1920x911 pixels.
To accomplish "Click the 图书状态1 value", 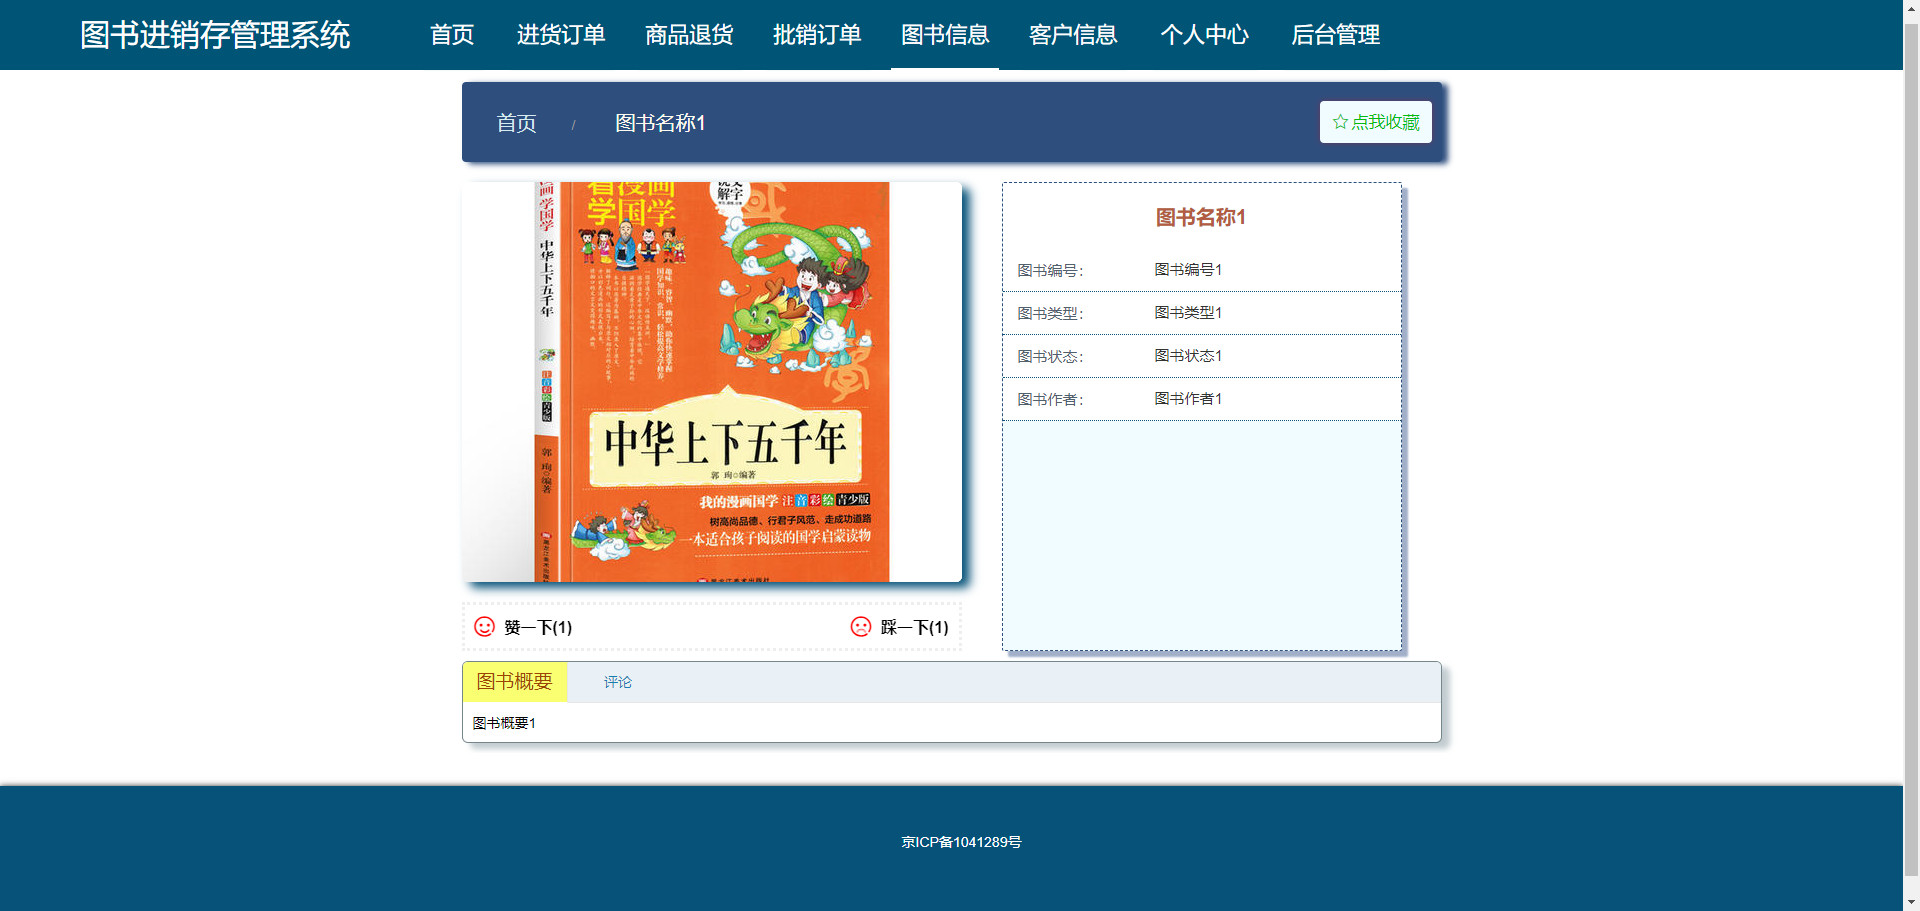I will pyautogui.click(x=1188, y=356).
